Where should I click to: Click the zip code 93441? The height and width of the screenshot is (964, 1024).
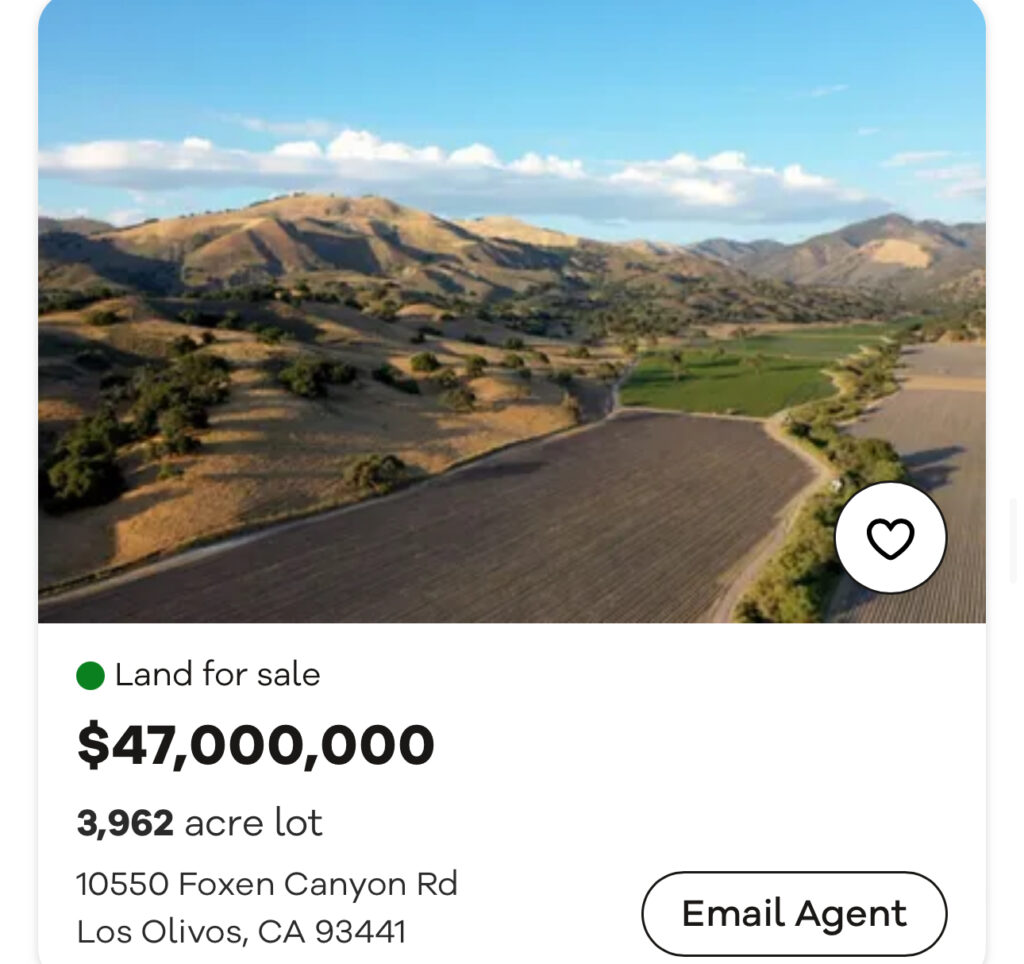(360, 932)
